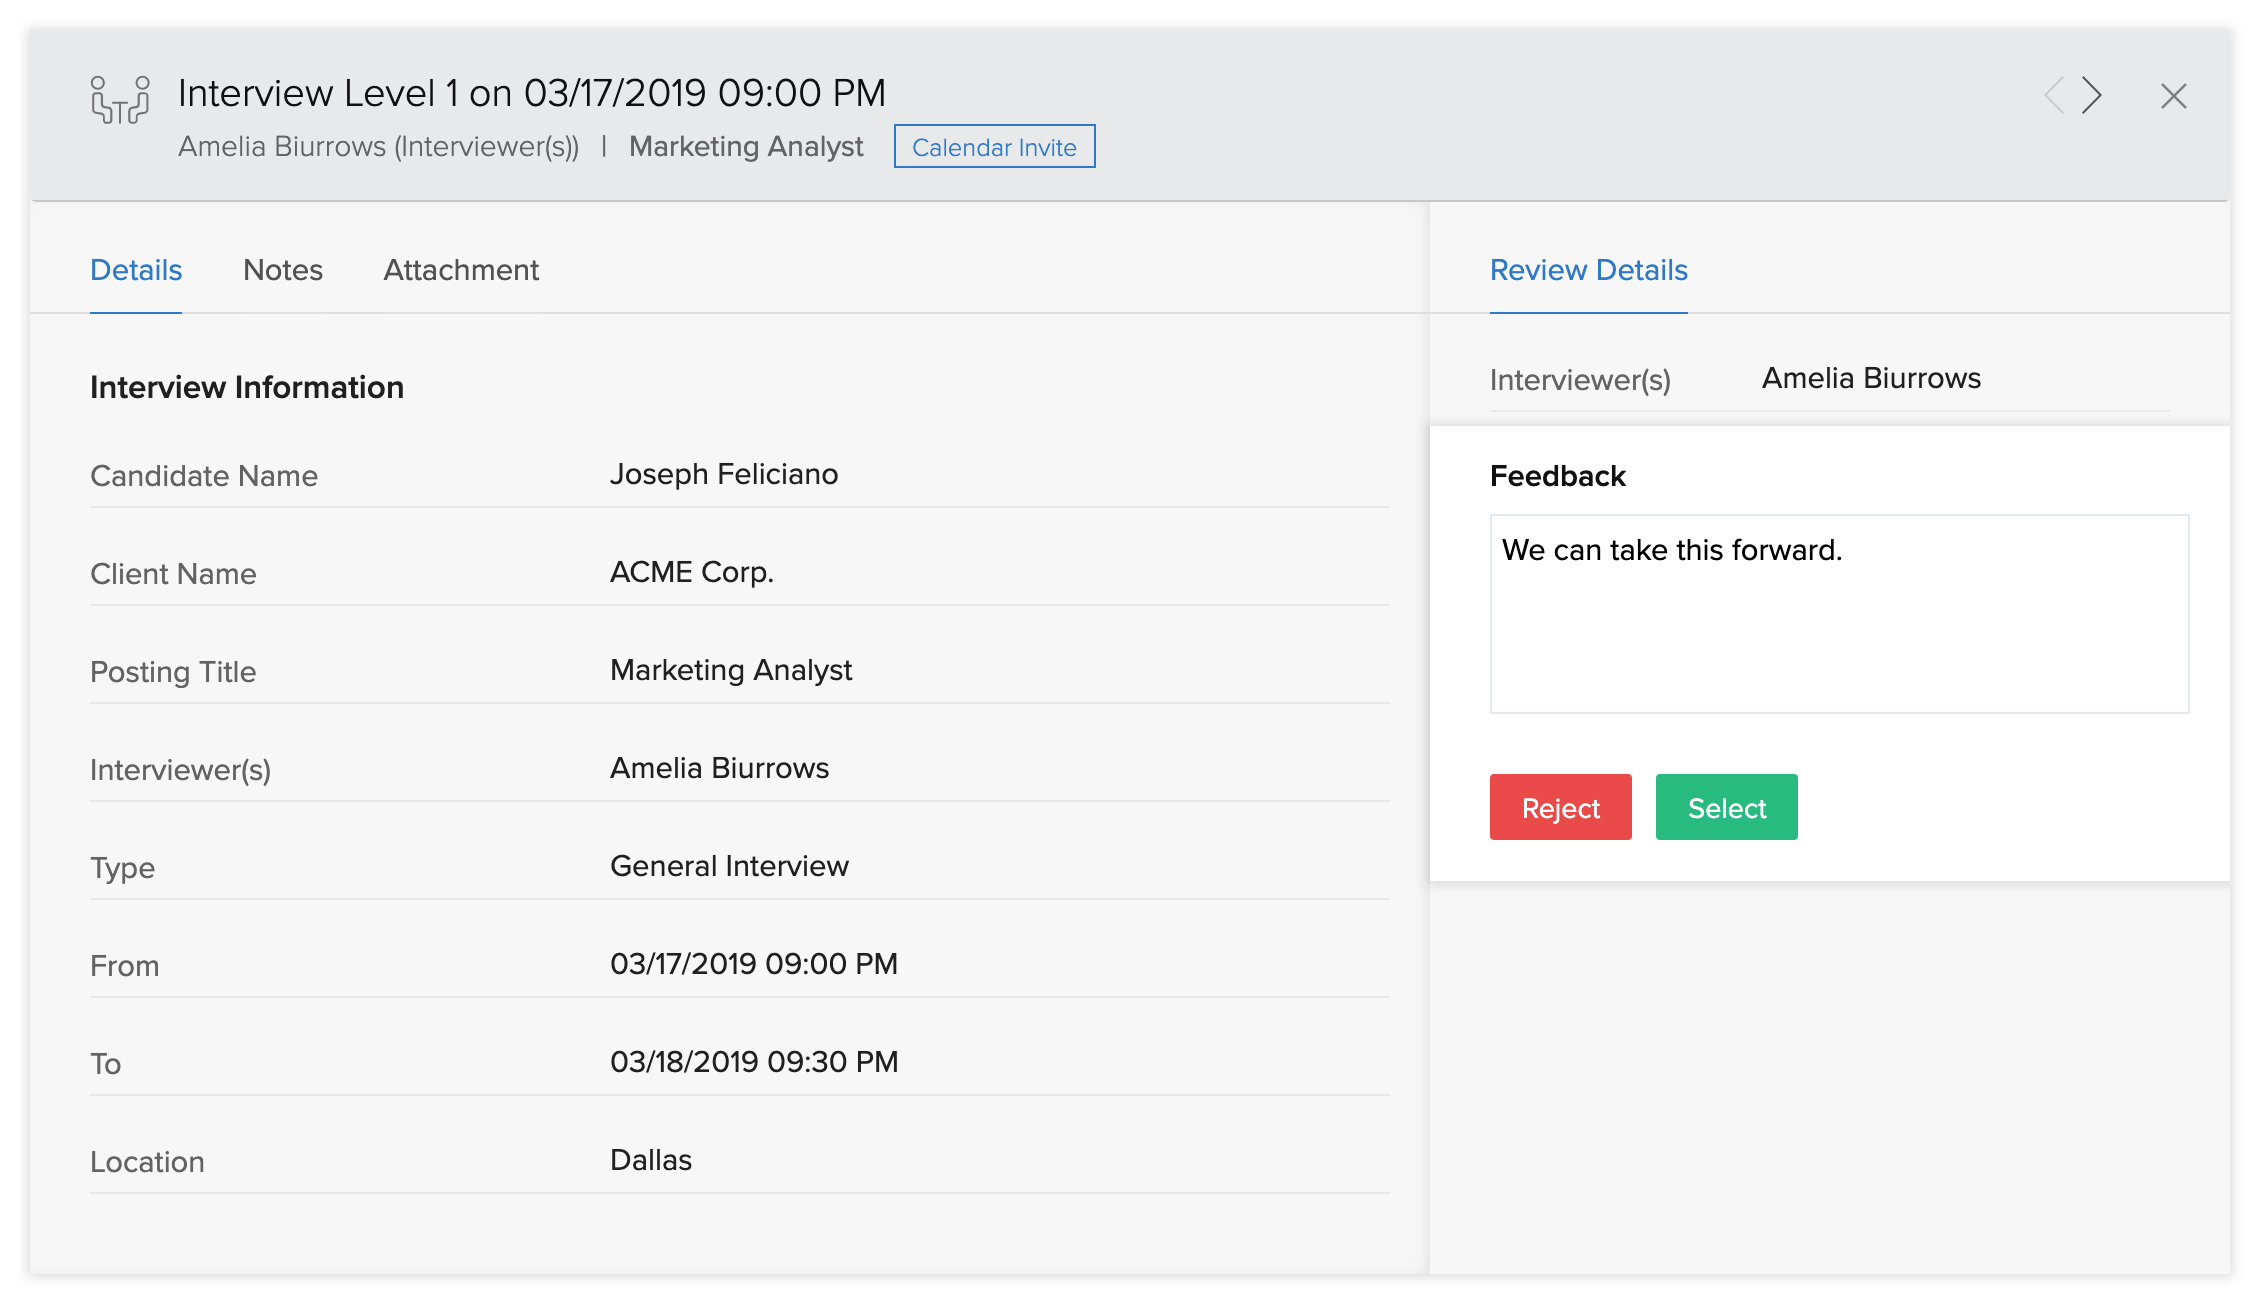Go to next interview record arrow
This screenshot has width=2260, height=1304.
point(2092,96)
